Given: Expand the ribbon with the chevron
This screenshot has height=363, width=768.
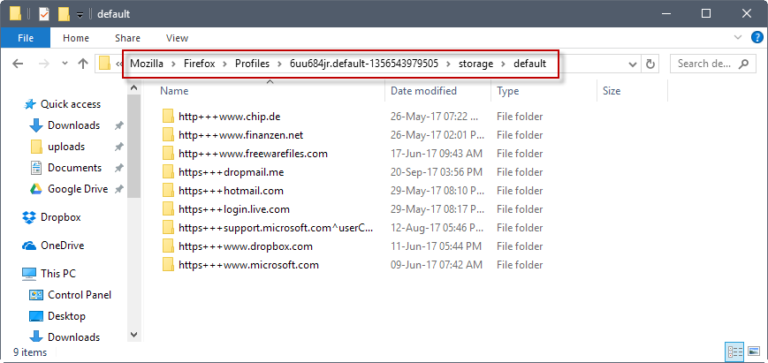Looking at the screenshot, I should 738,38.
